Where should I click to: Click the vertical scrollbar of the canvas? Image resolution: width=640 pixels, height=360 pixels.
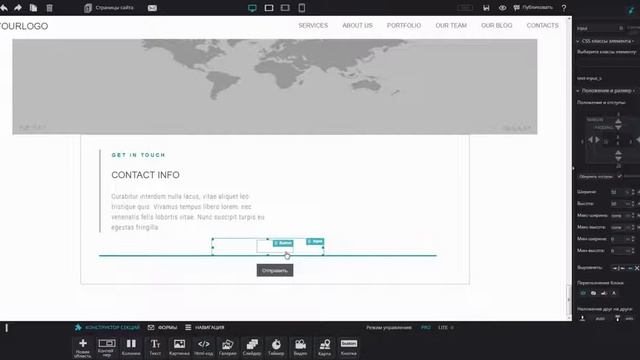click(x=569, y=301)
